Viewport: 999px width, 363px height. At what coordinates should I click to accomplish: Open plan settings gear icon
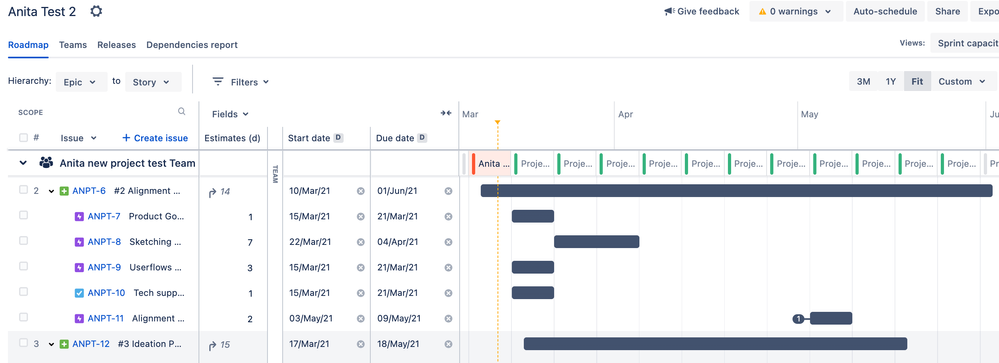(96, 11)
